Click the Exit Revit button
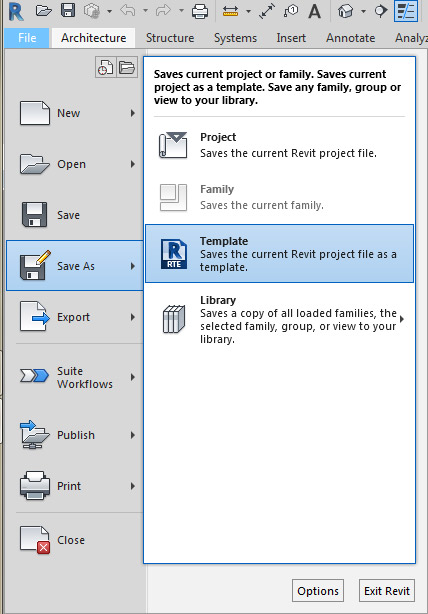Image resolution: width=428 pixels, height=614 pixels. pos(386,591)
